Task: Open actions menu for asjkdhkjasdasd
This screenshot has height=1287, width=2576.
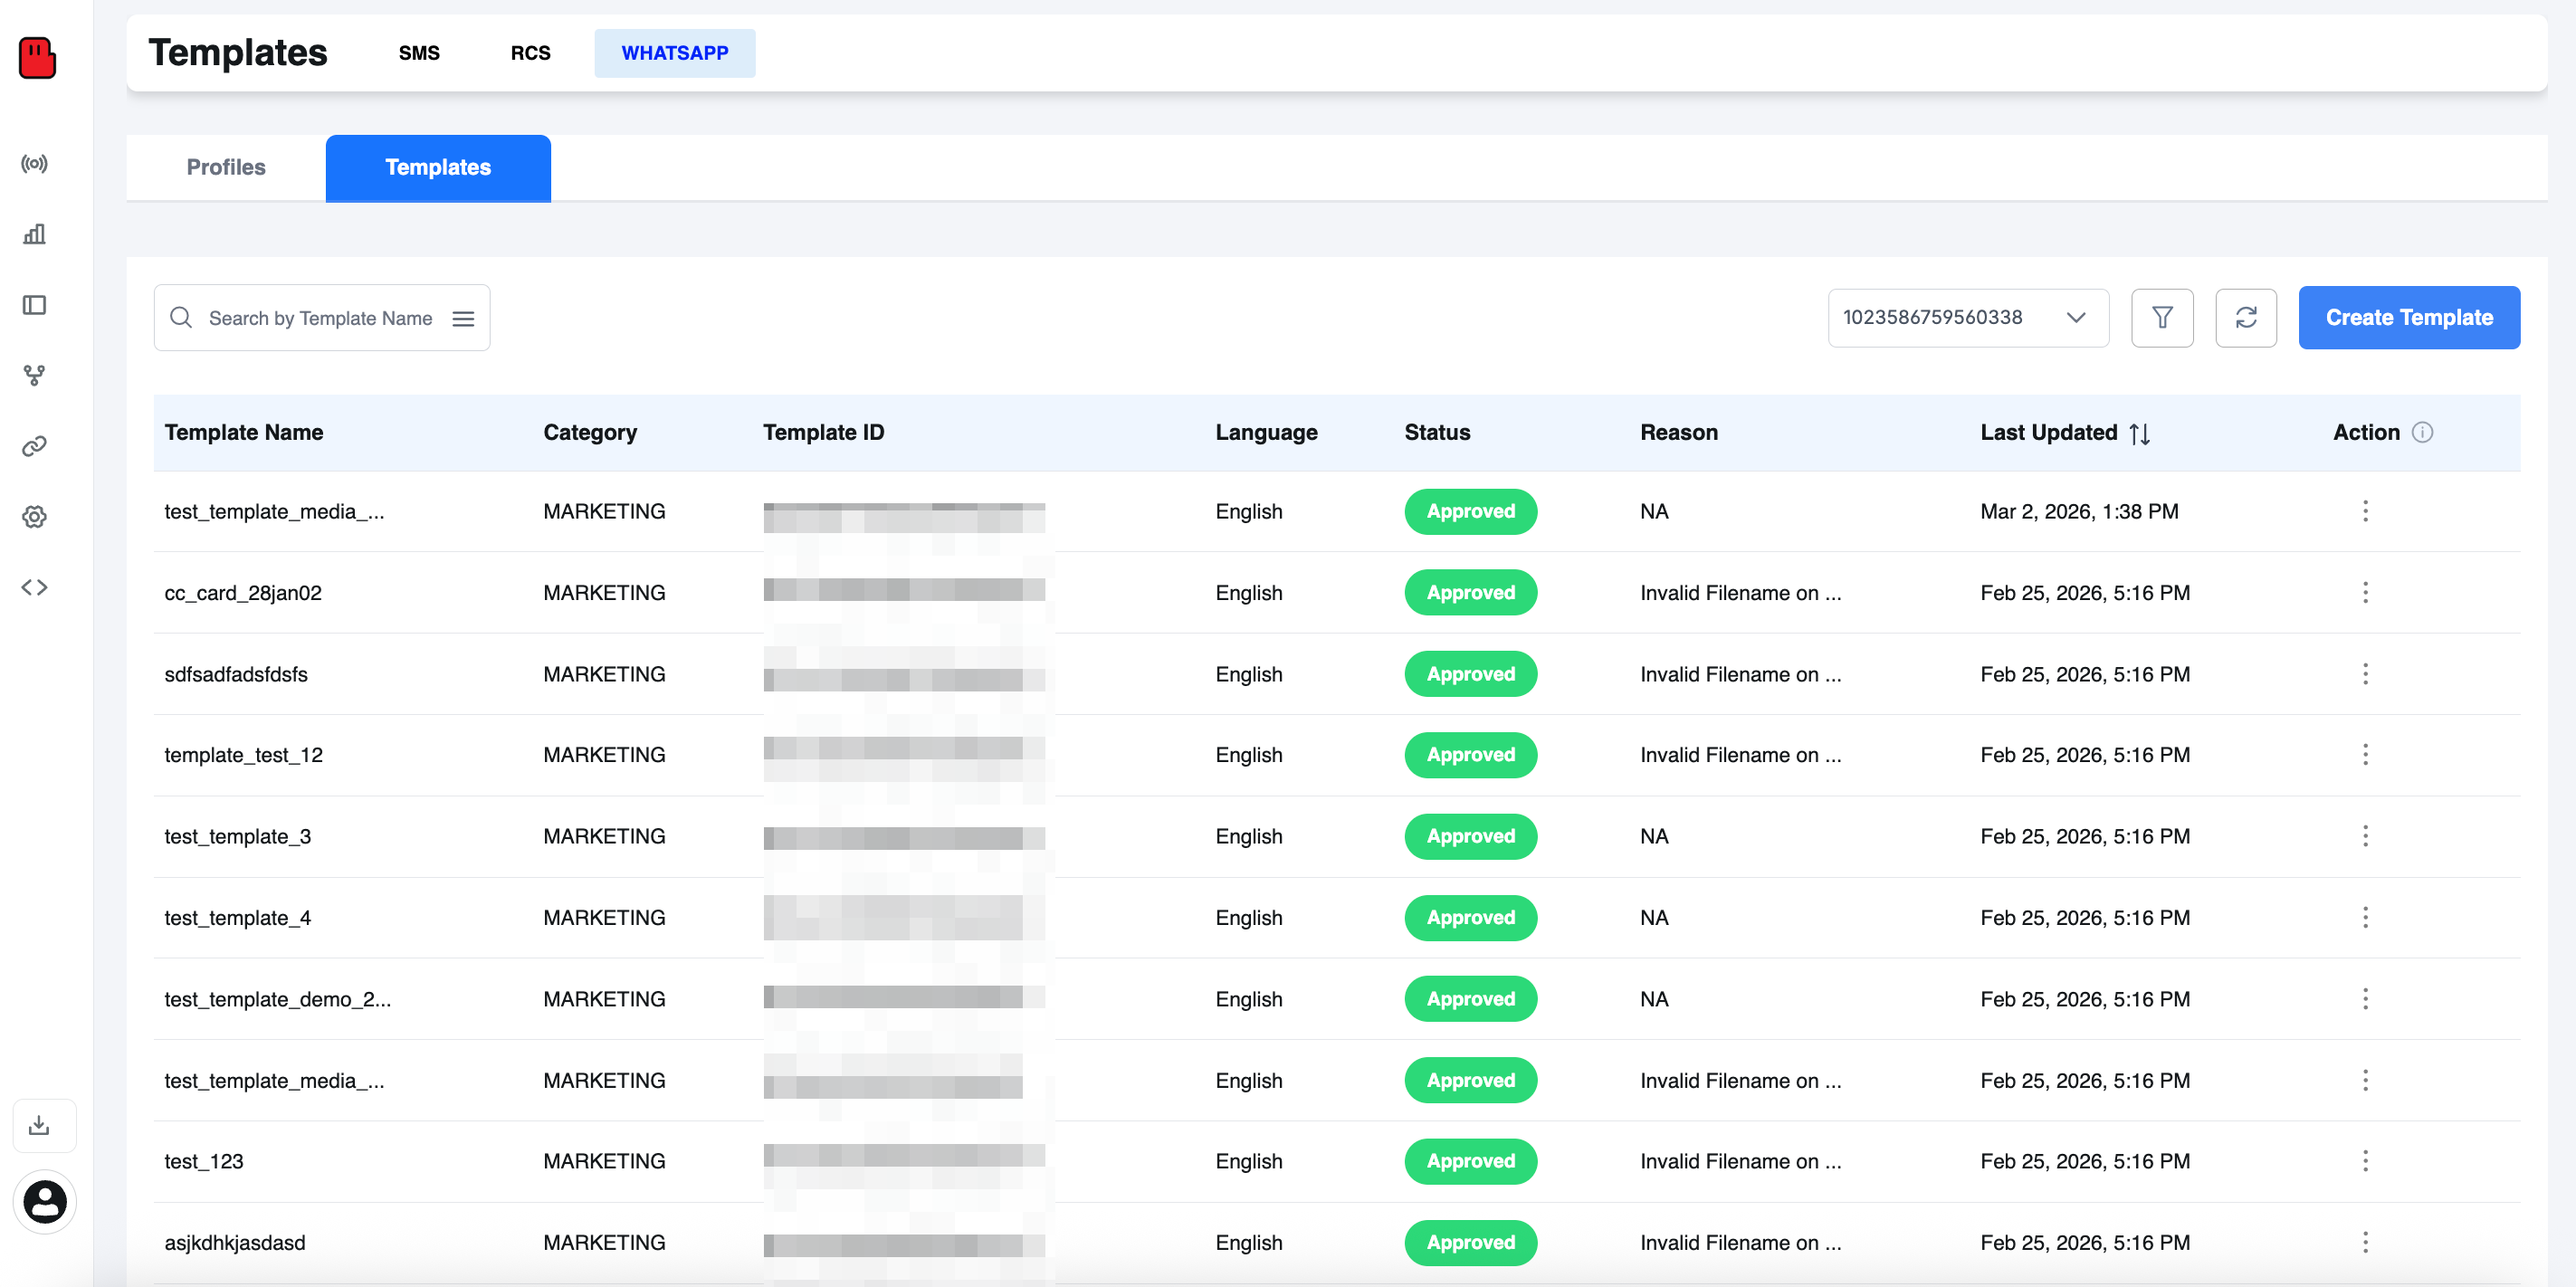Action: 2365,1243
